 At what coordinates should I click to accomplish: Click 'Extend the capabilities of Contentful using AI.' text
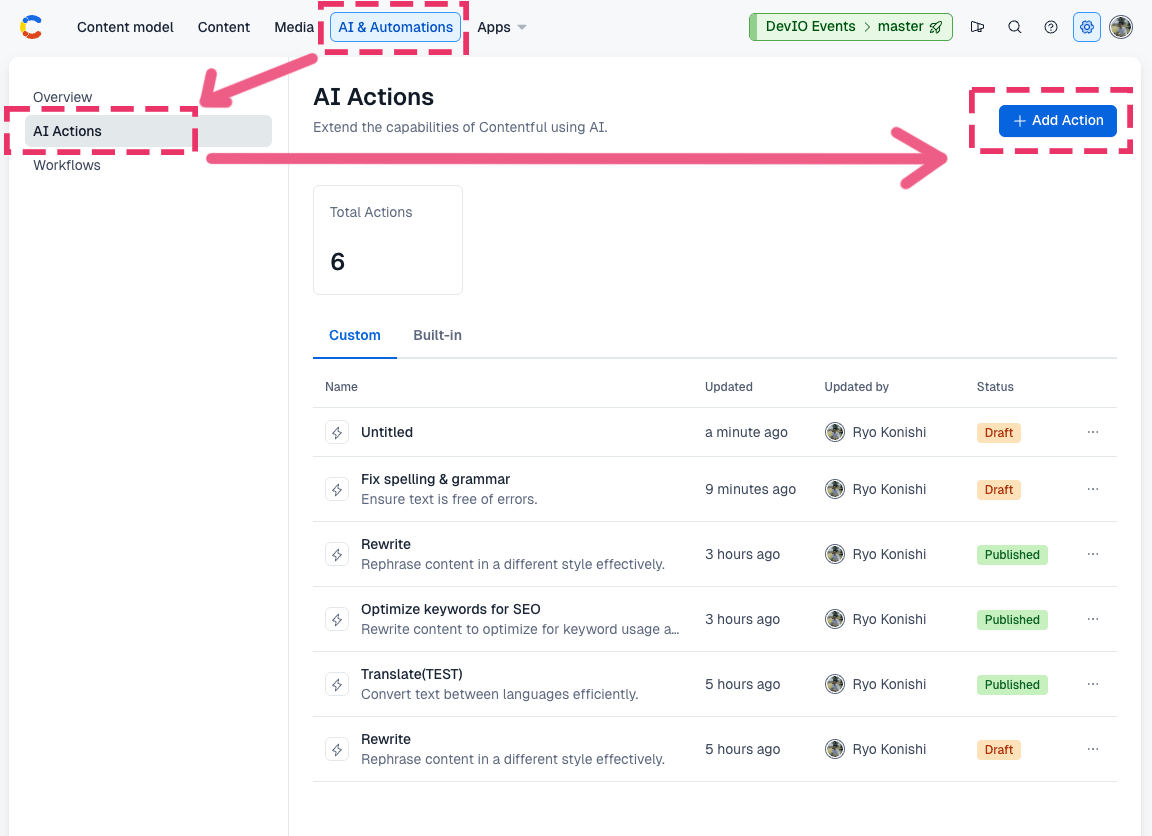click(x=460, y=127)
